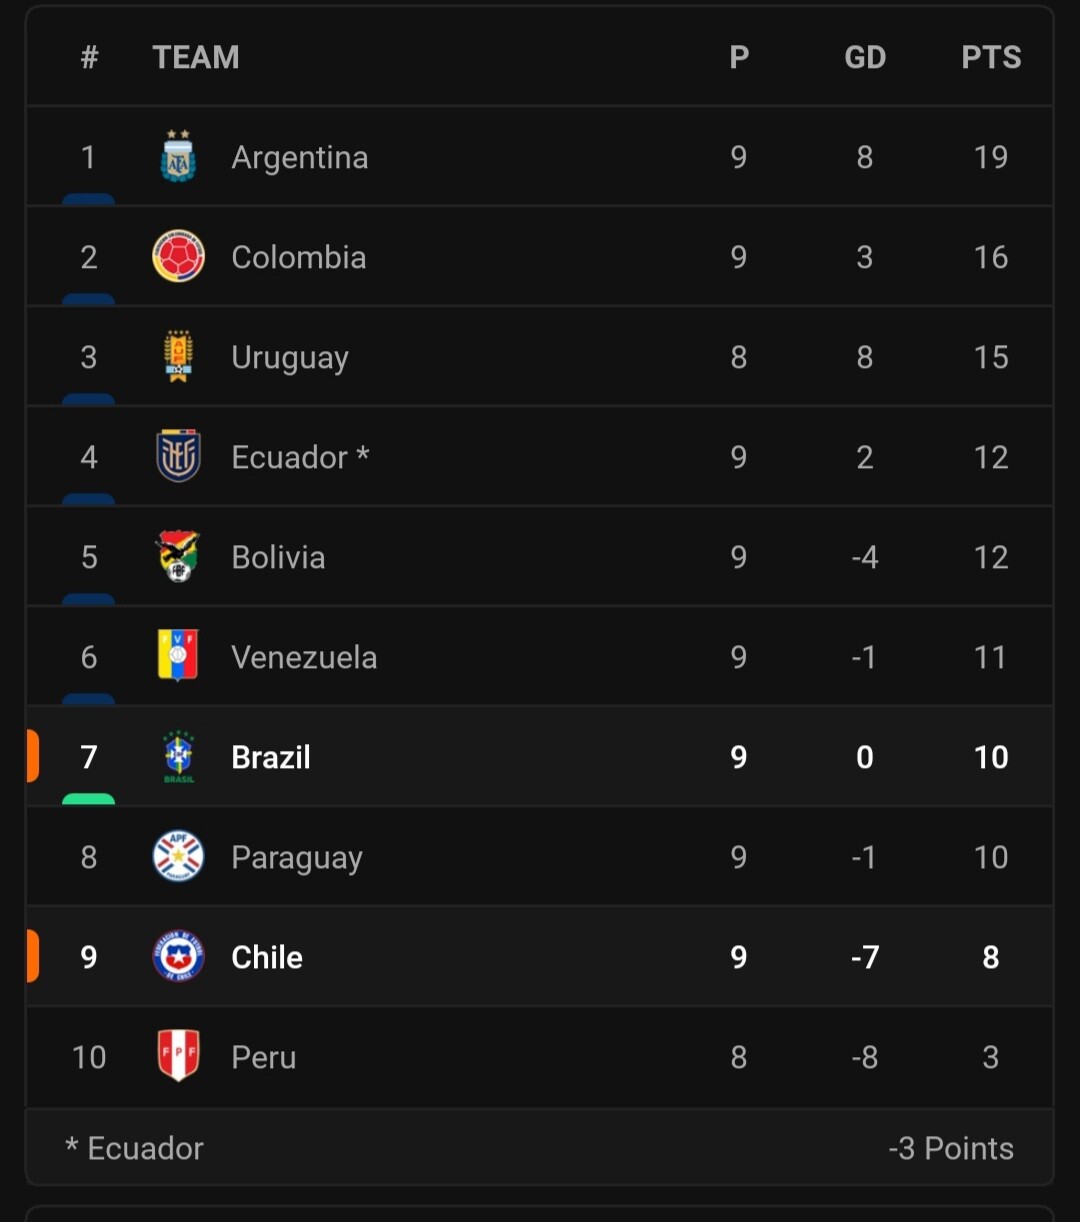Viewport: 1080px width, 1222px height.
Task: Click the orange marker beside Chile's row
Action: pos(33,956)
